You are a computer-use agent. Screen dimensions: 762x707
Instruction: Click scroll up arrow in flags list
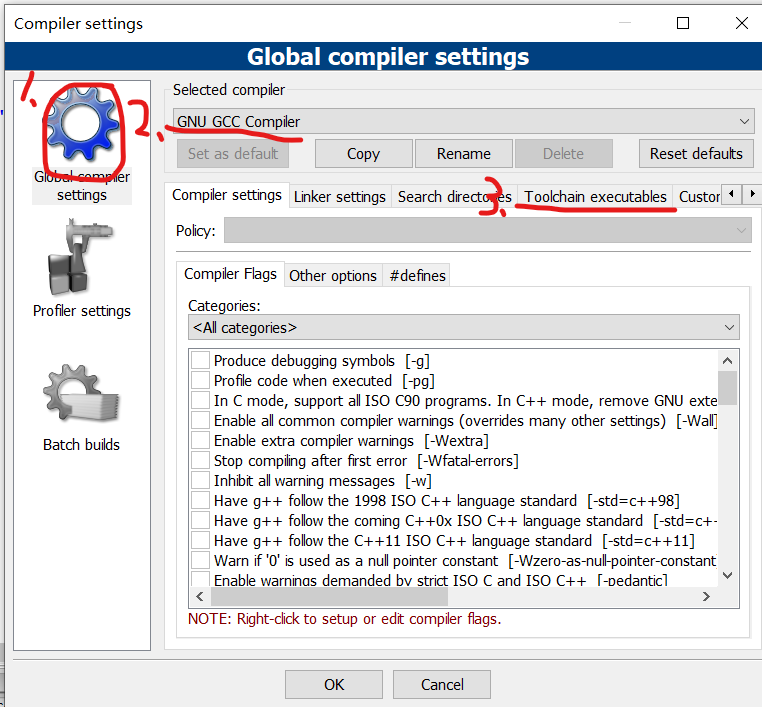click(x=727, y=361)
